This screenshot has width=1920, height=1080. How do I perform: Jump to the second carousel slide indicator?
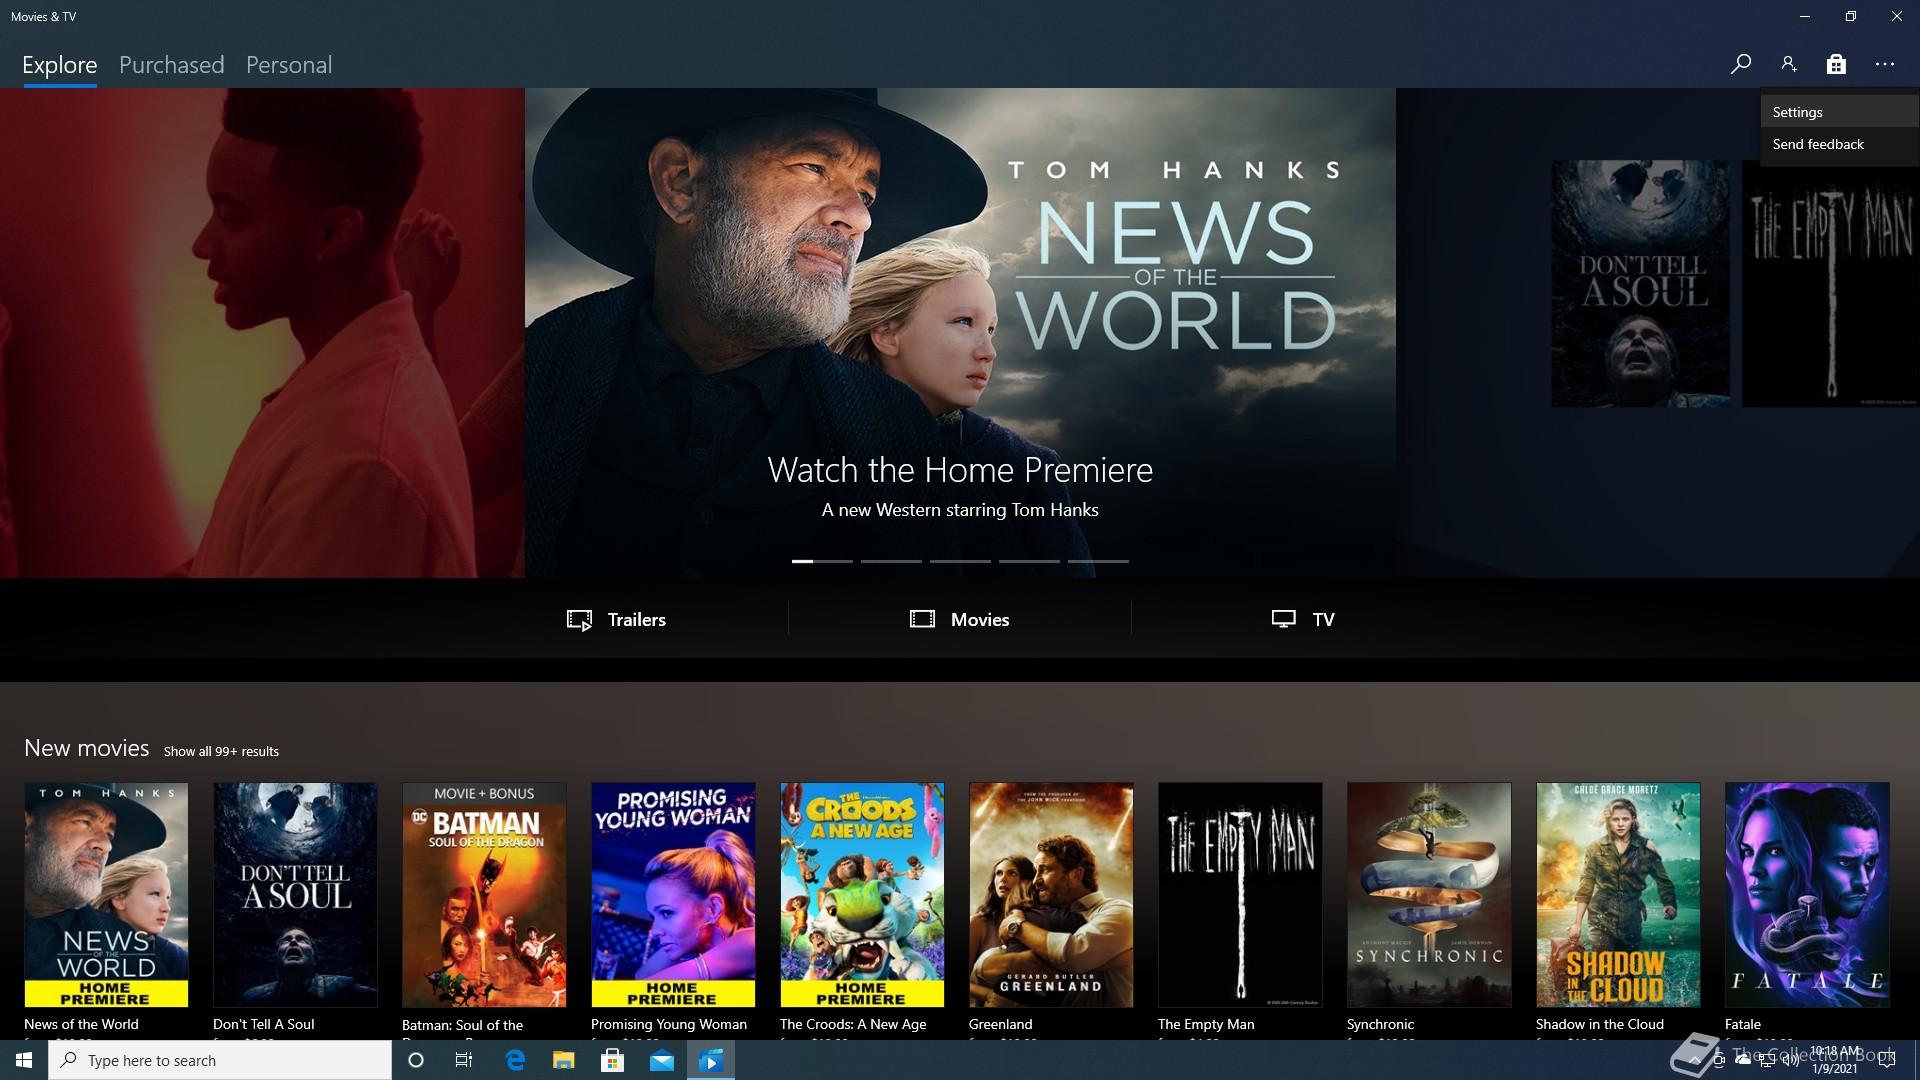[x=891, y=561]
